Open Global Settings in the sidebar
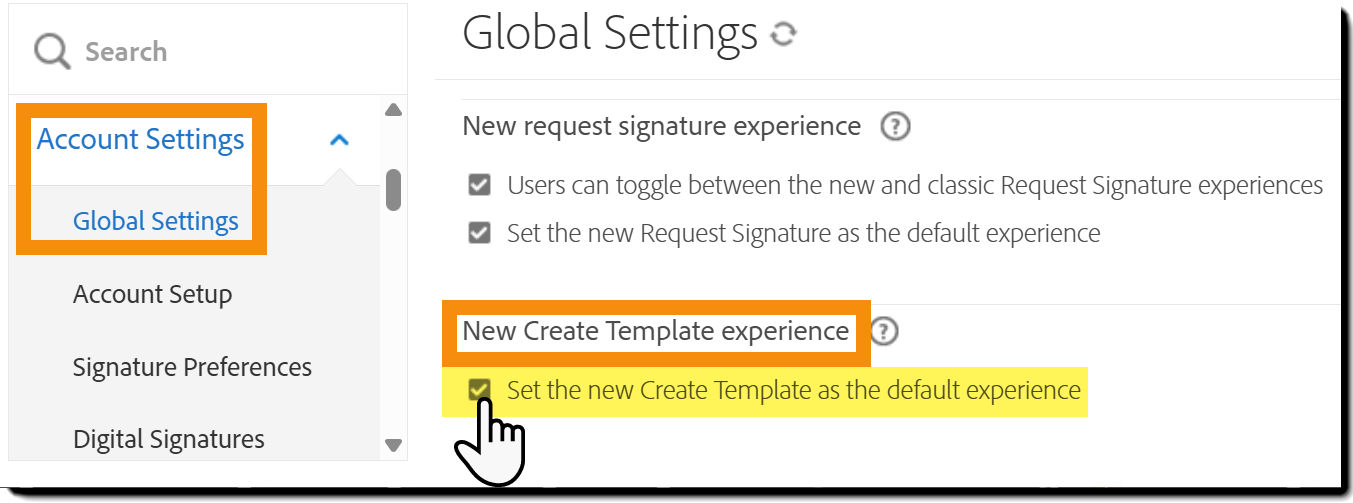Image resolution: width=1353 pixels, height=503 pixels. 156,221
